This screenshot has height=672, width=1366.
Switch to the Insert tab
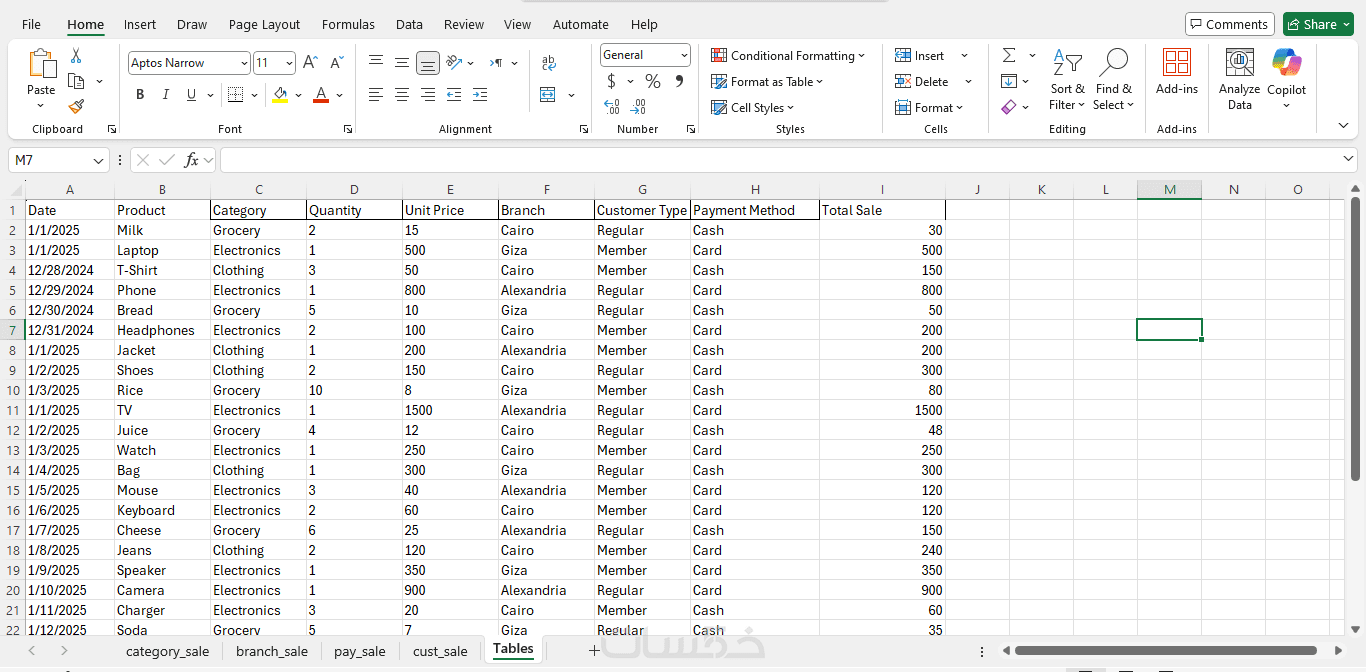coord(140,24)
